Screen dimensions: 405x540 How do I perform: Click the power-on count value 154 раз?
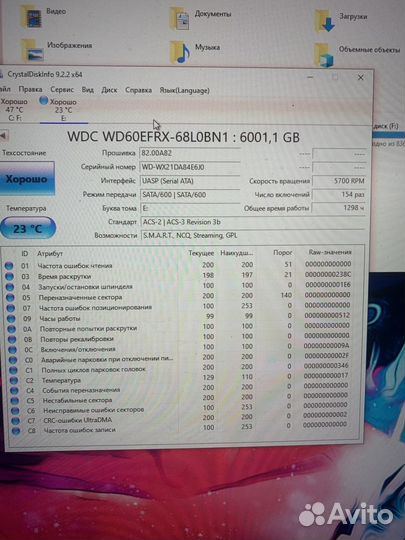pyautogui.click(x=339, y=195)
